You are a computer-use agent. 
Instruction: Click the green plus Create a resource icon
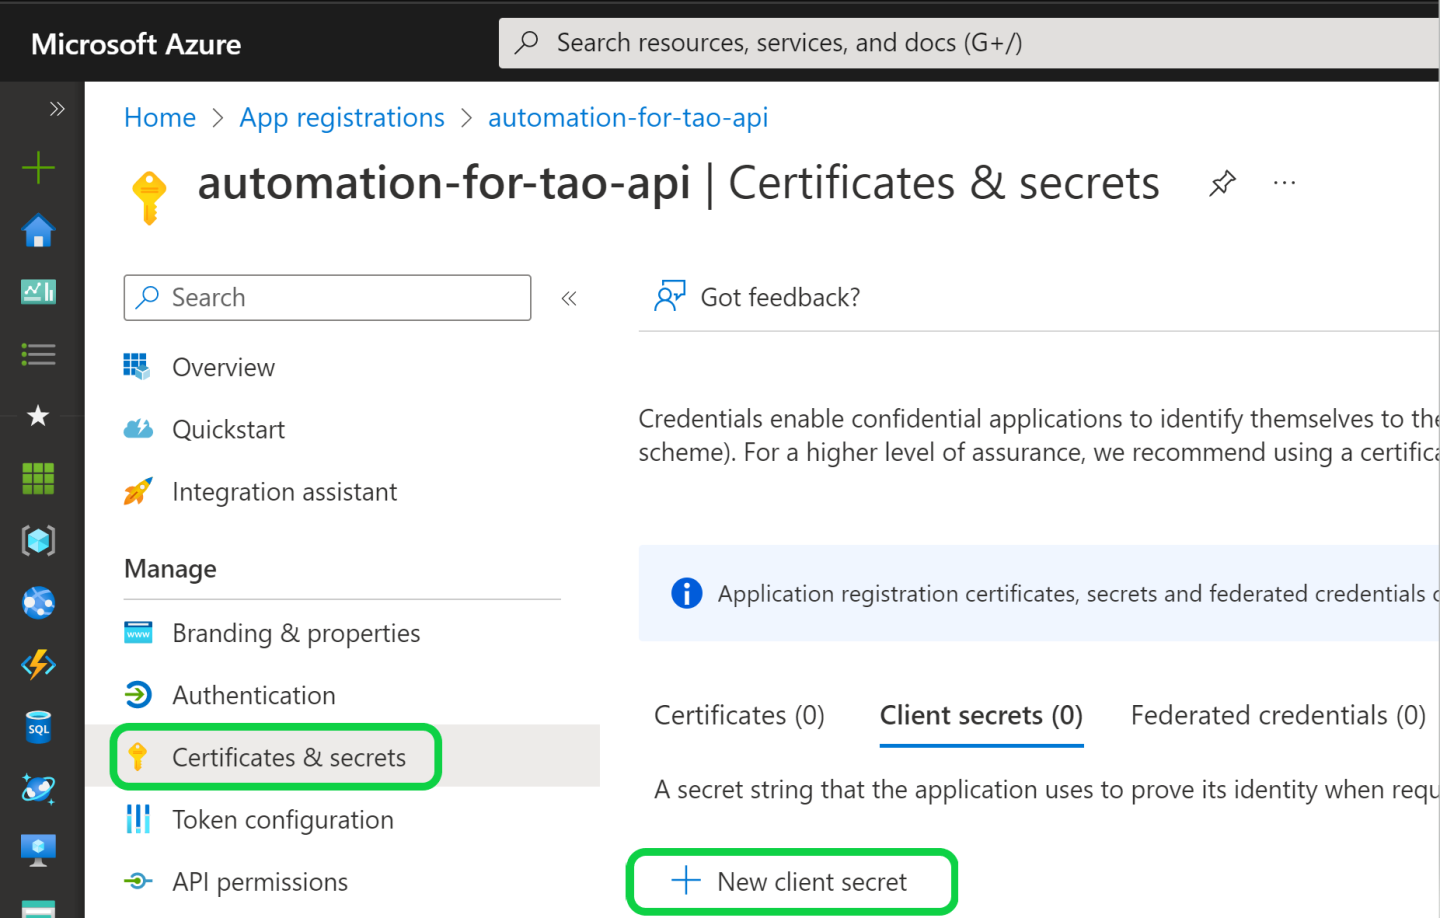click(38, 167)
